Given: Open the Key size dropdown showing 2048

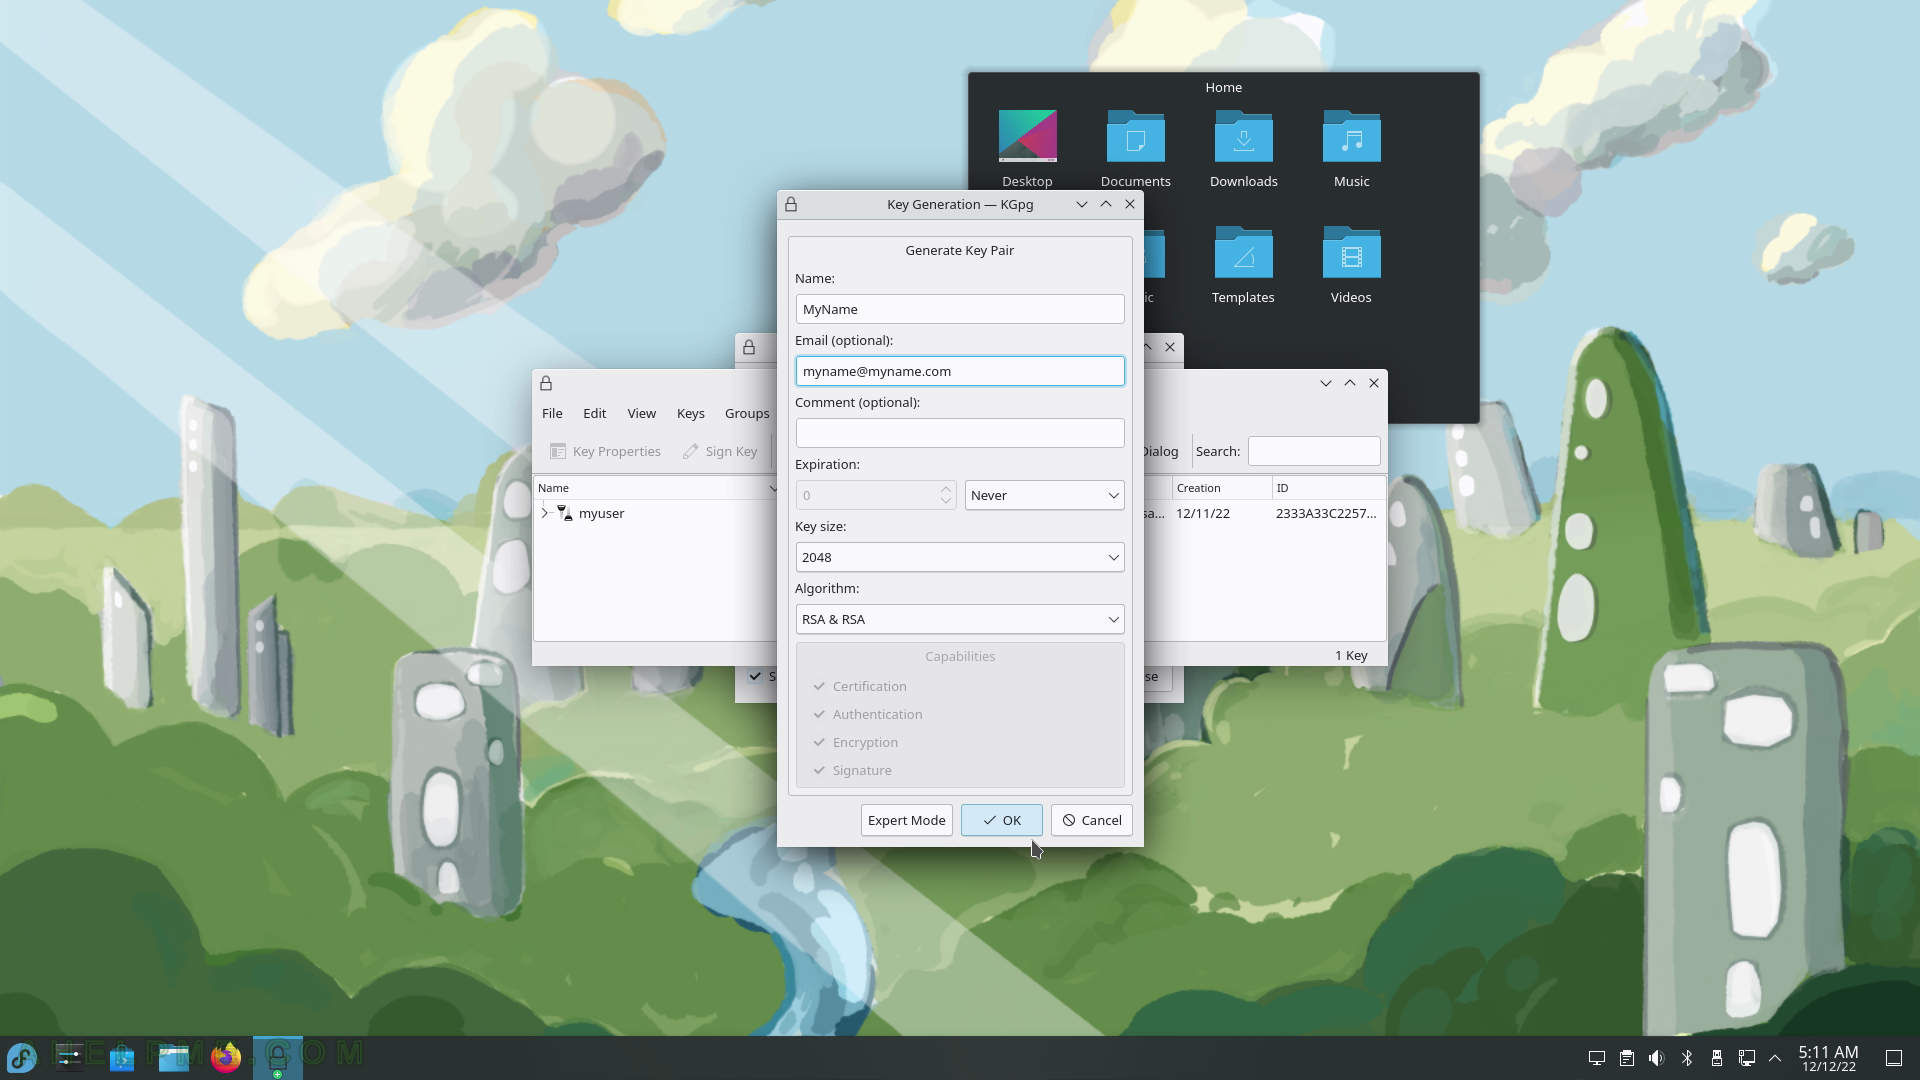Looking at the screenshot, I should tap(960, 557).
